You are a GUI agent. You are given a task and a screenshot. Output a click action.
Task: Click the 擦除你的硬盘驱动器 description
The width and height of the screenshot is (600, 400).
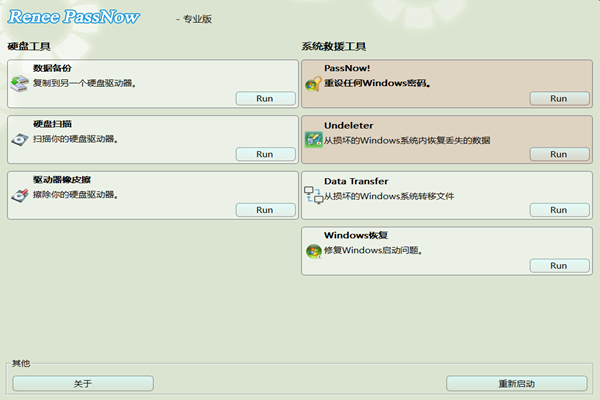pos(75,195)
